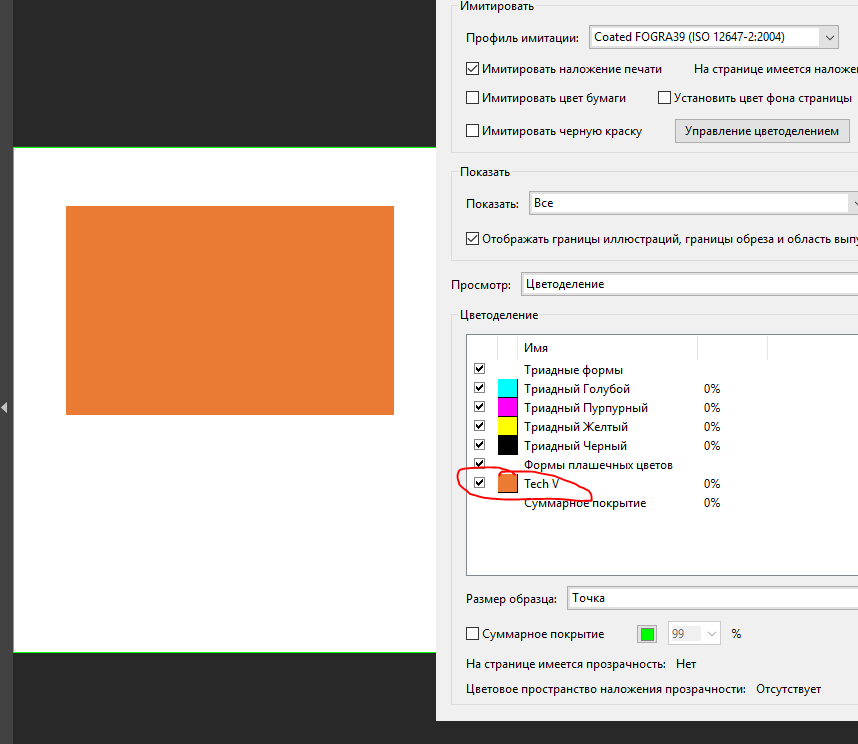The width and height of the screenshot is (858, 744).
Task: Click the magenta Триадный Пурпурный swatch
Action: pyautogui.click(x=508, y=408)
